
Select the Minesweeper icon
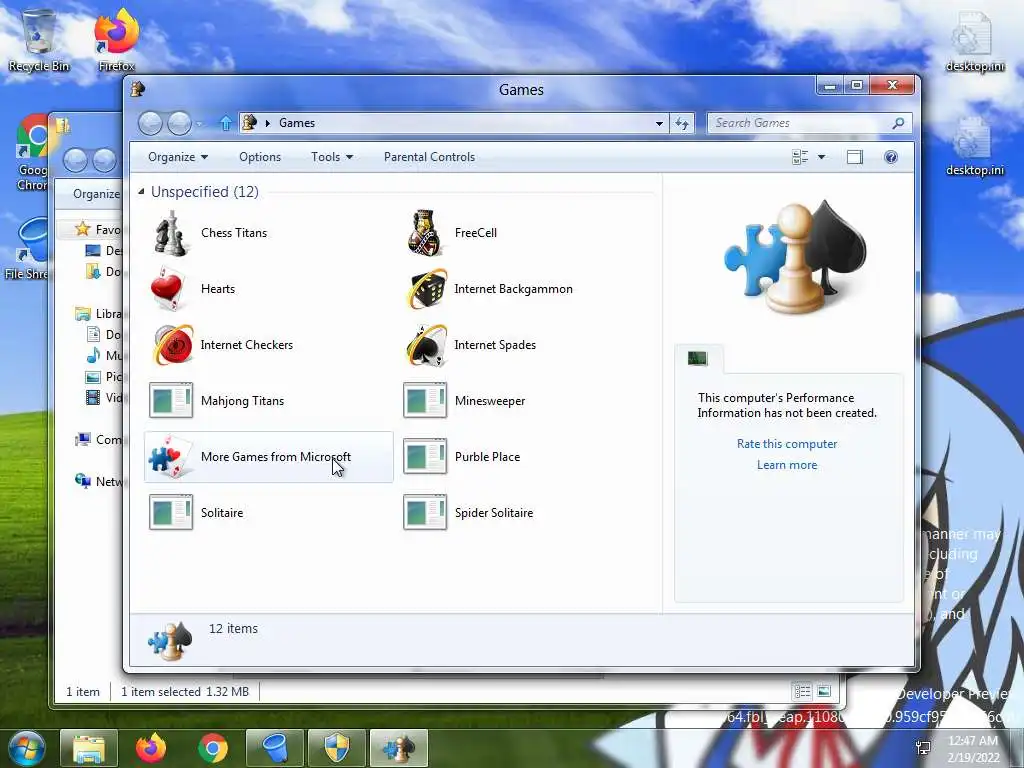425,400
